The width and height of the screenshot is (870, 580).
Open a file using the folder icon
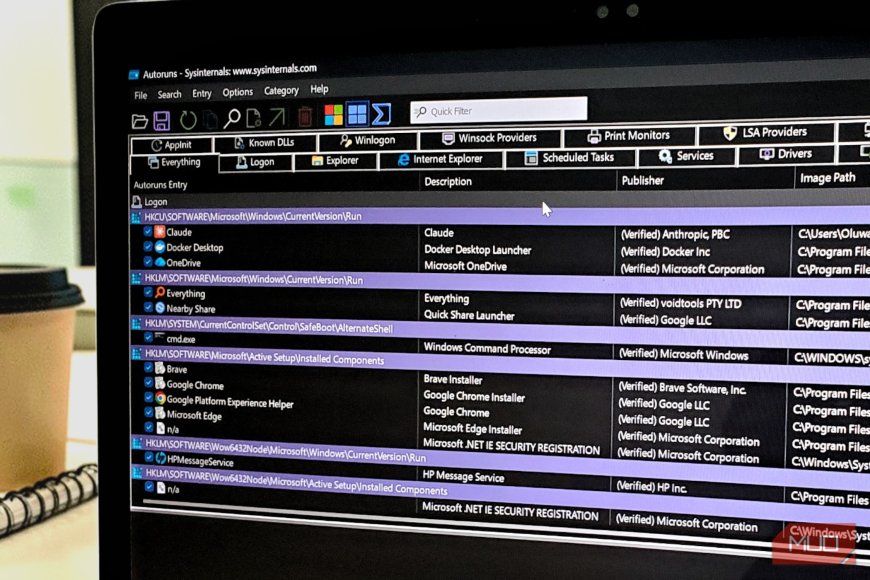(139, 112)
